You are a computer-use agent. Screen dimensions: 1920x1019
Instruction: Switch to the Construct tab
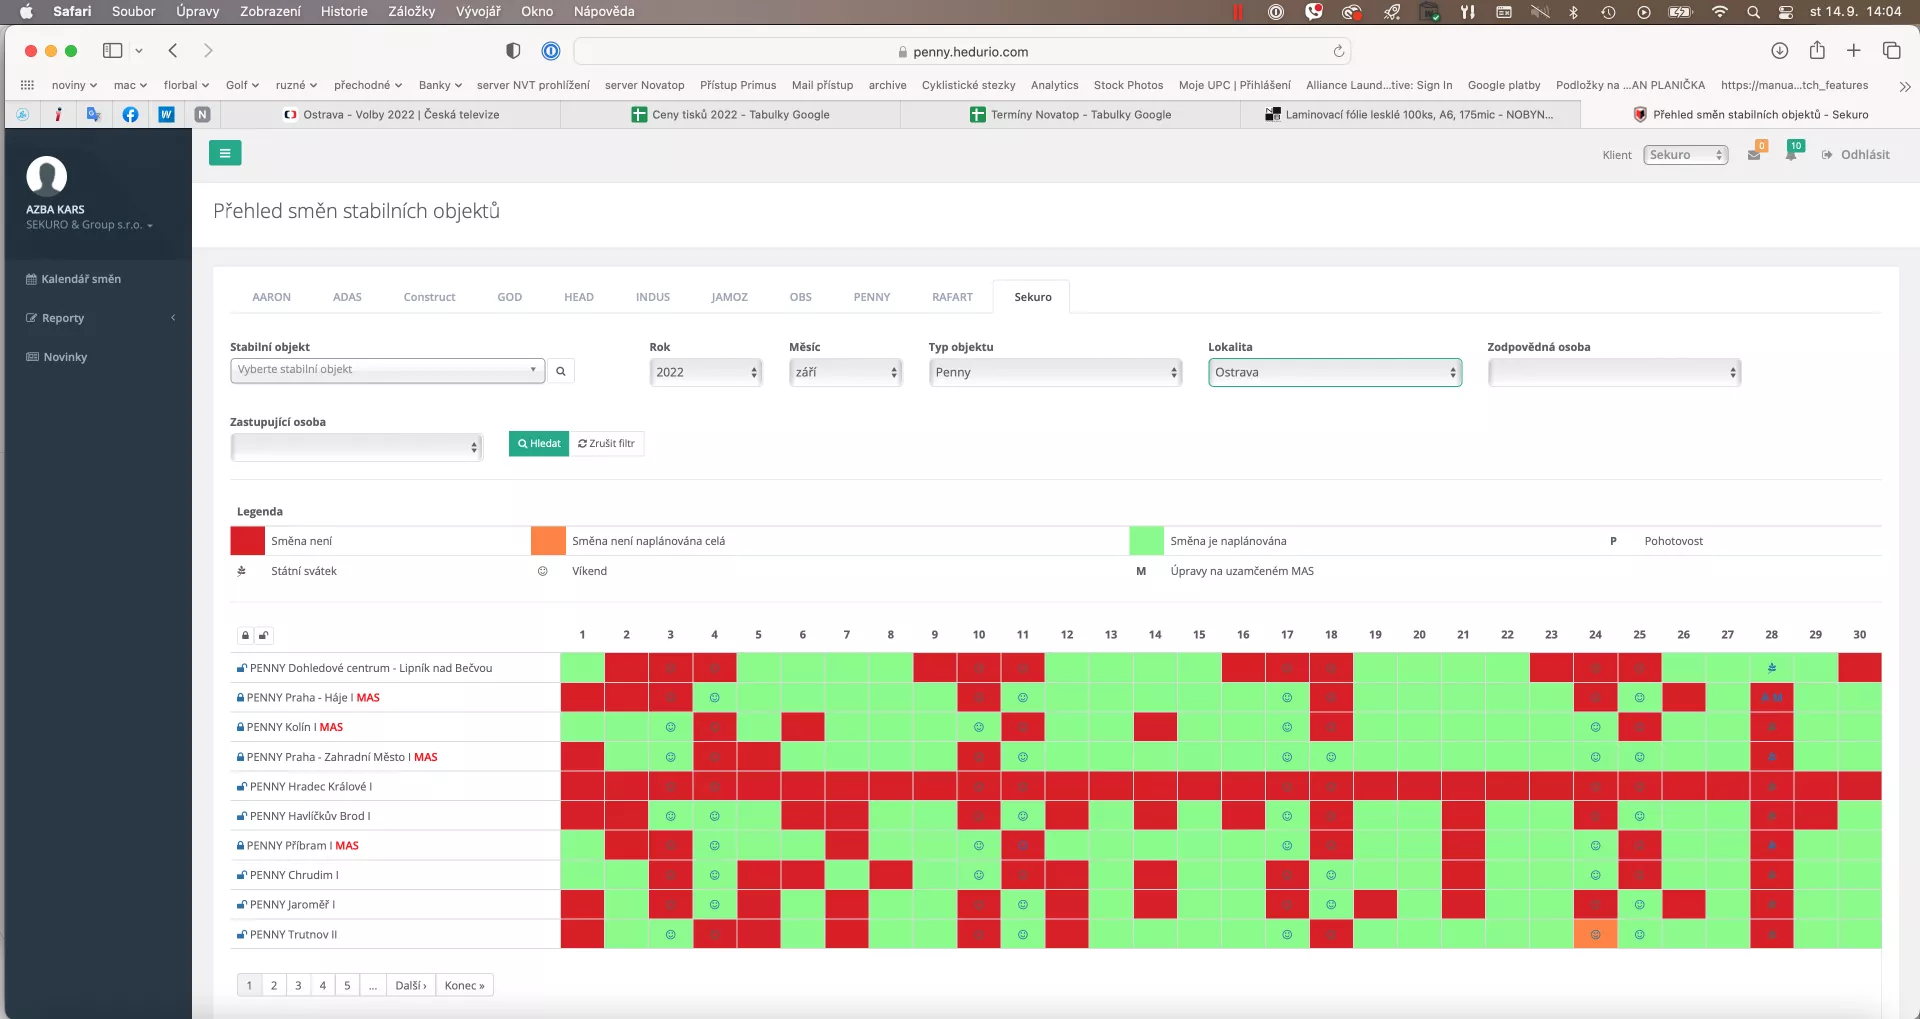click(429, 297)
